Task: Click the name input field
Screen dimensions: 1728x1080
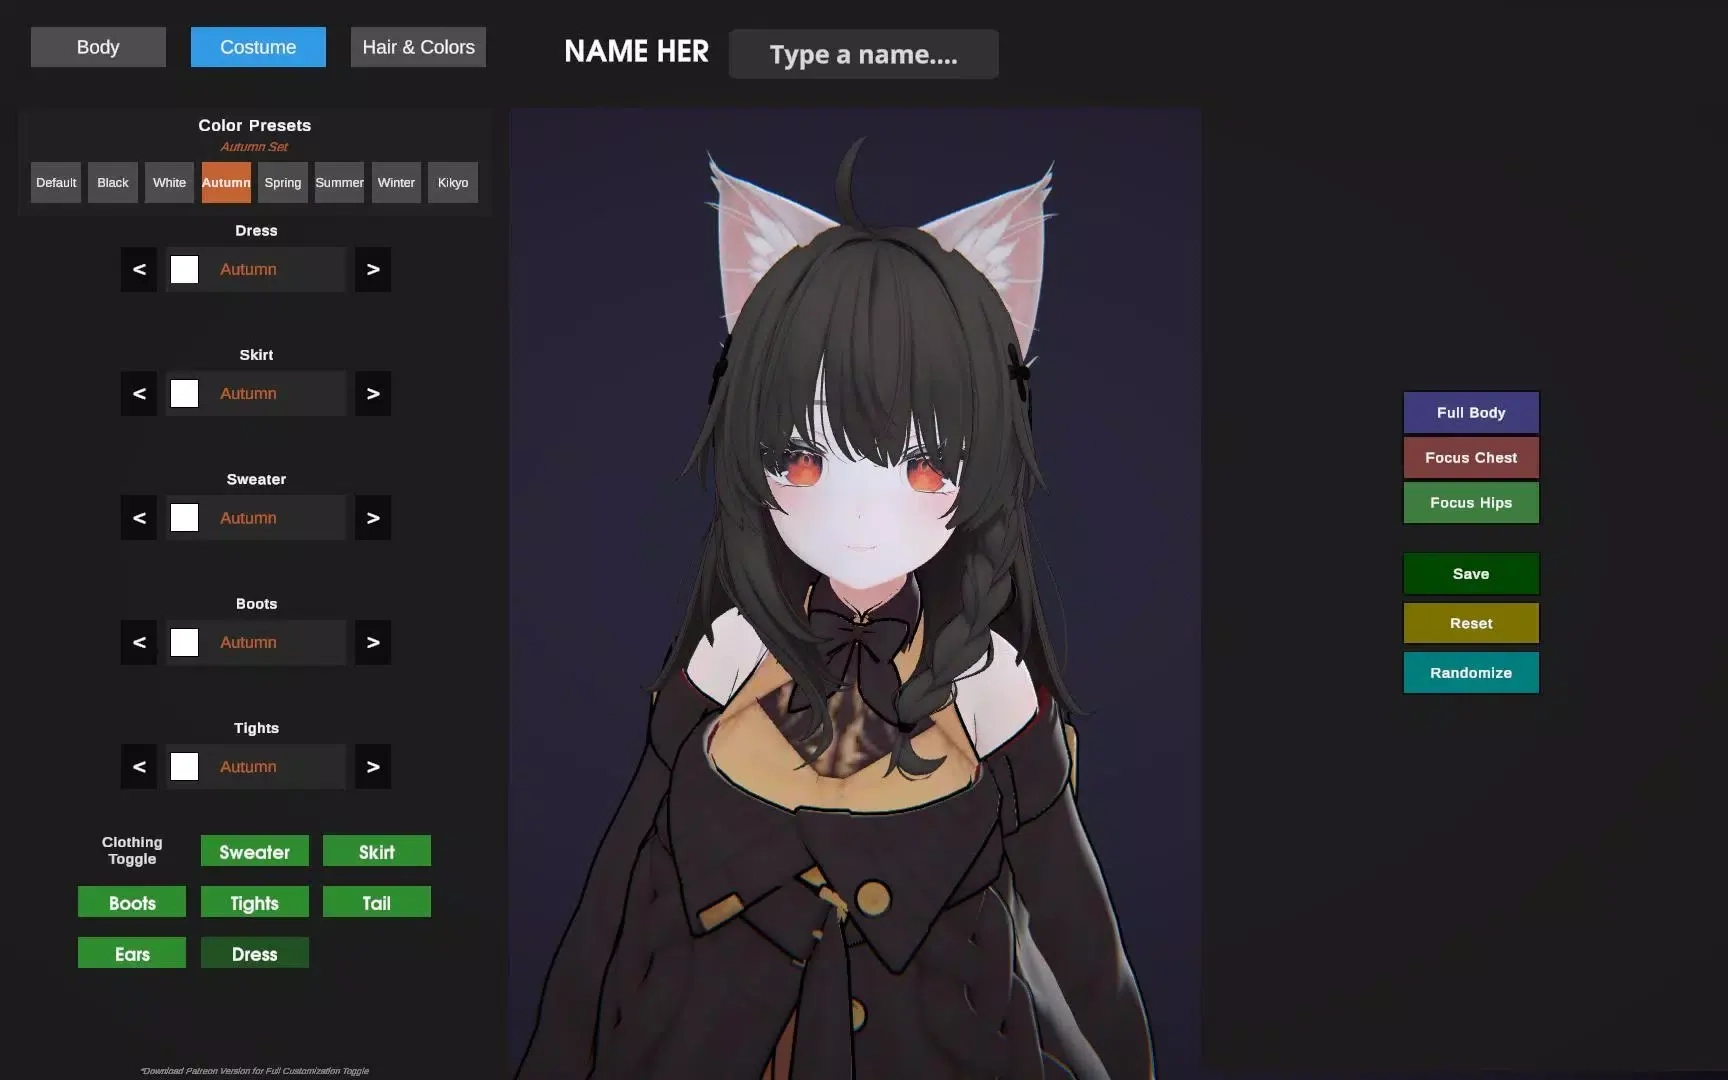Action: point(863,54)
